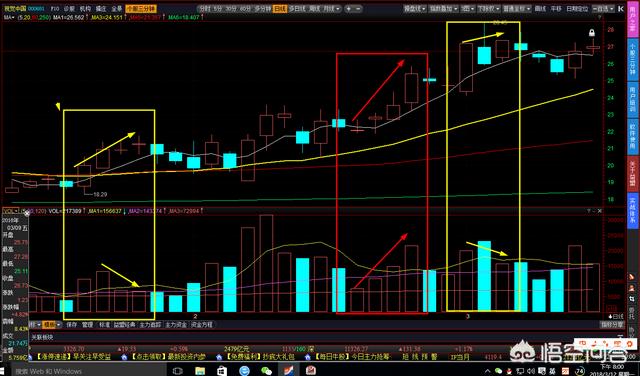Open WeChat from the Windows taskbar
This screenshot has height=376, width=640.
(x=266, y=371)
